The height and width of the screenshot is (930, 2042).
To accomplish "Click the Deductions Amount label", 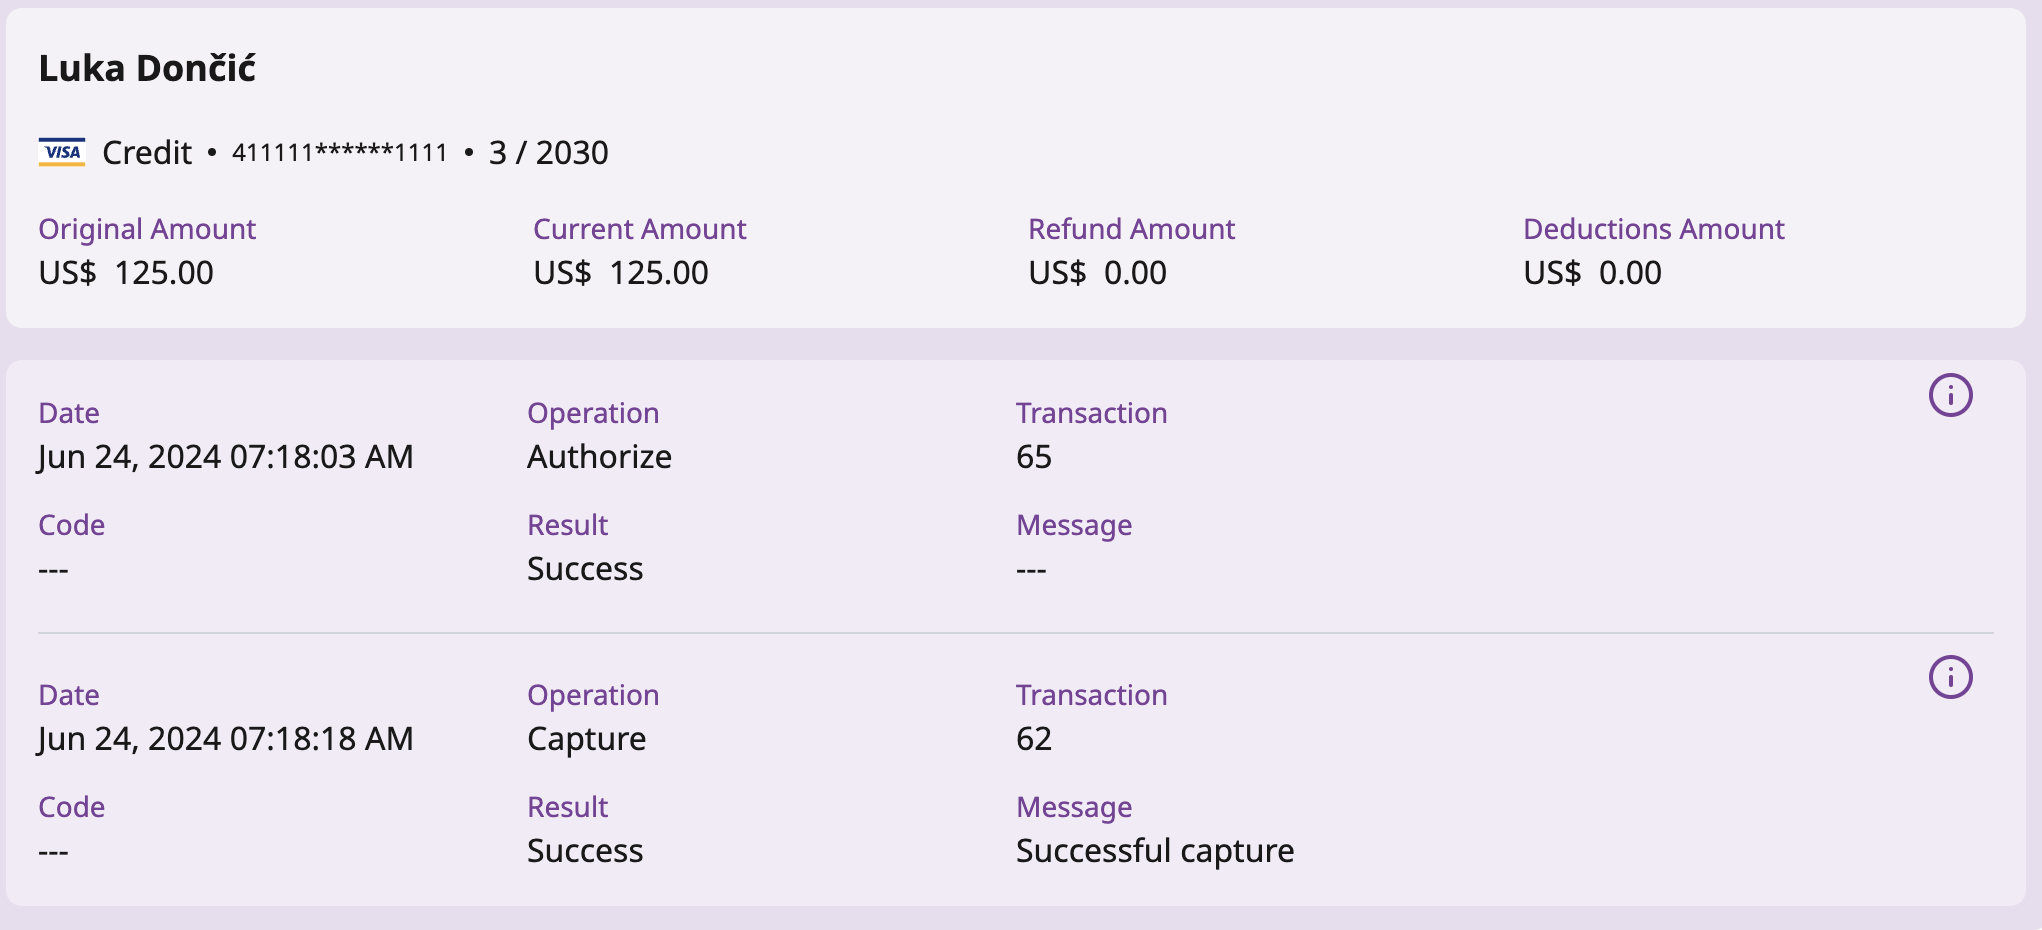I will [x=1654, y=229].
